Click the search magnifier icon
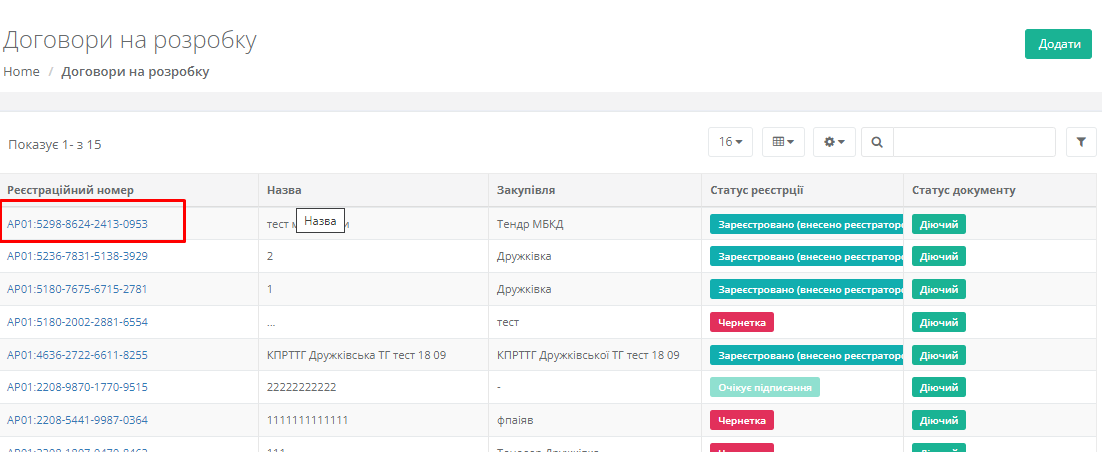This screenshot has width=1102, height=452. point(877,142)
